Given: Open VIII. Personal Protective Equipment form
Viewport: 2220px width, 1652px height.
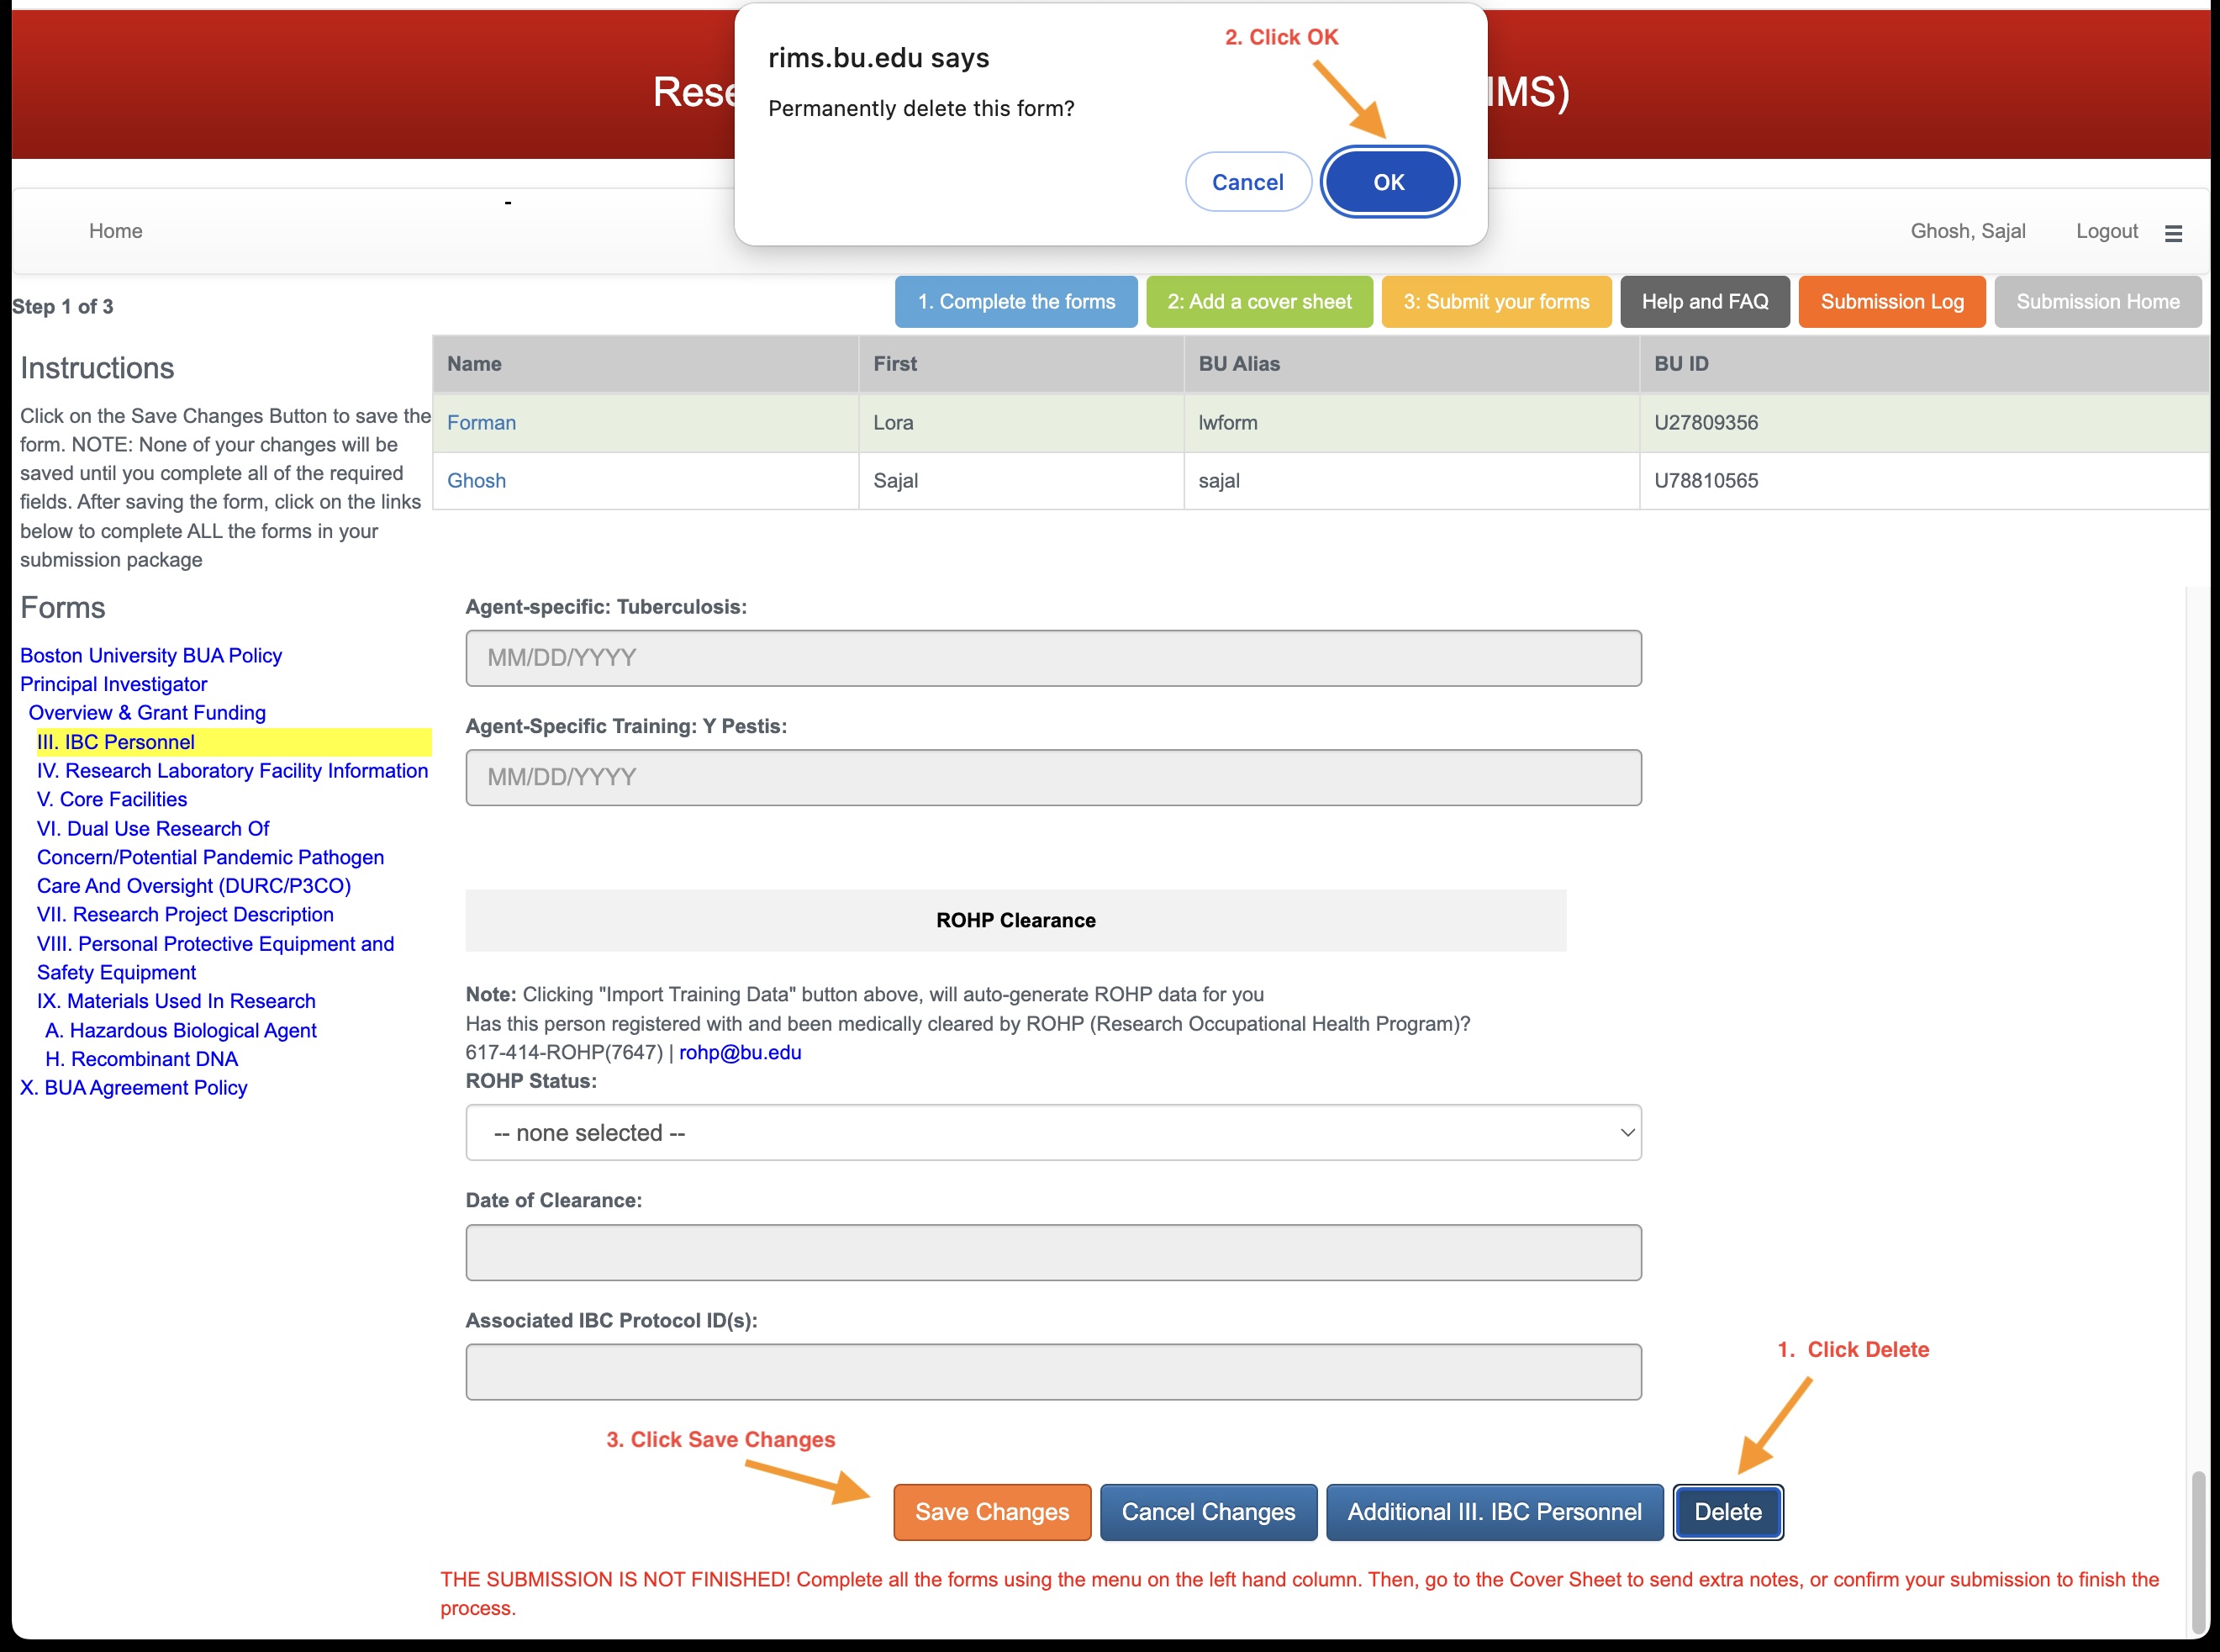Looking at the screenshot, I should pos(215,958).
